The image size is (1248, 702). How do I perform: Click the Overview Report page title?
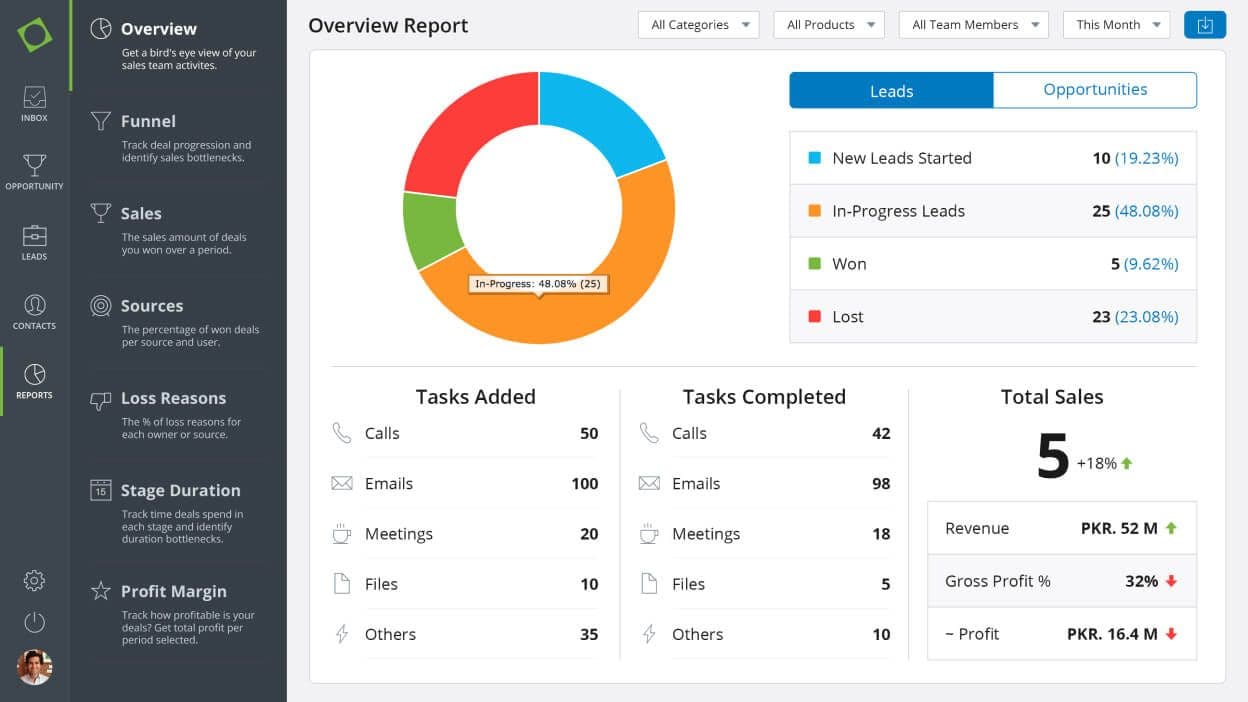click(x=388, y=26)
